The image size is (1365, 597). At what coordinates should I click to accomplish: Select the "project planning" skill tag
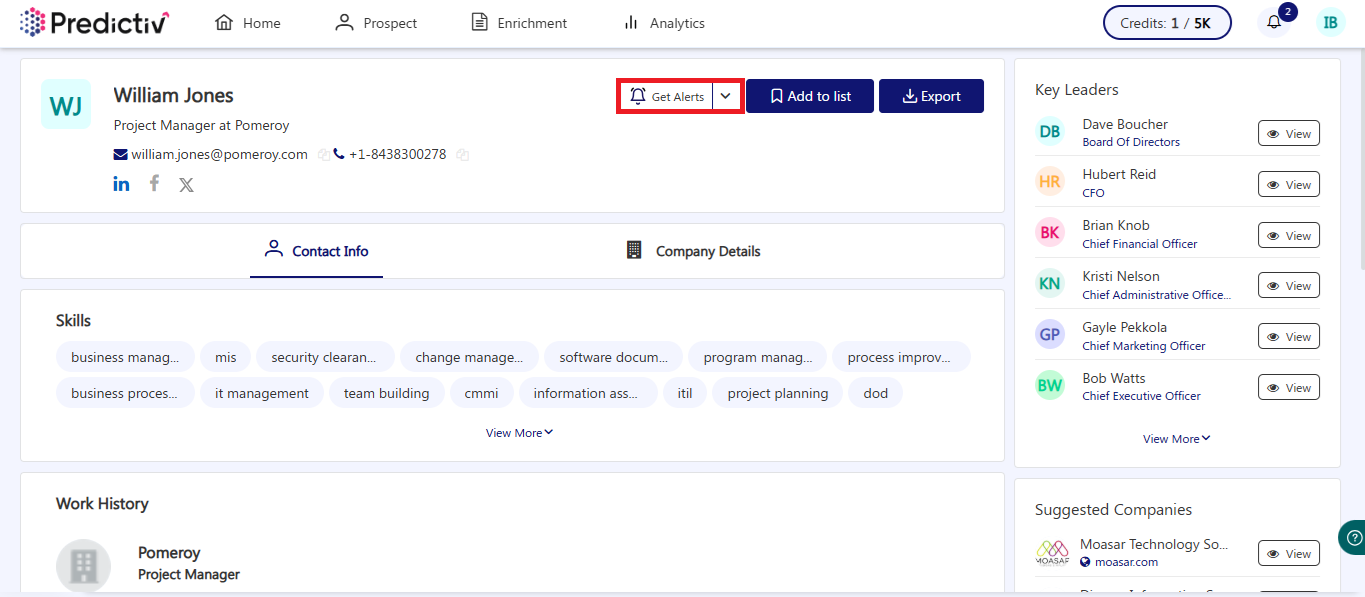pos(778,393)
